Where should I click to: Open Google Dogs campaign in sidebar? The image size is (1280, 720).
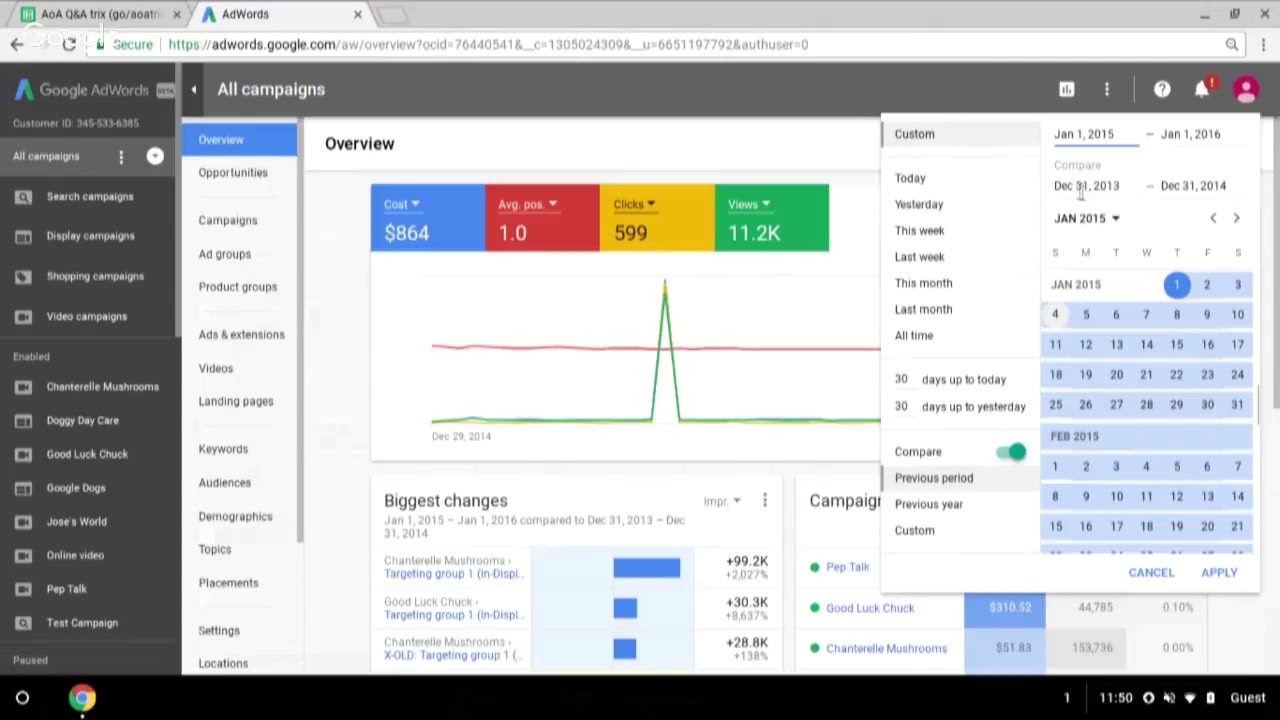coord(75,488)
